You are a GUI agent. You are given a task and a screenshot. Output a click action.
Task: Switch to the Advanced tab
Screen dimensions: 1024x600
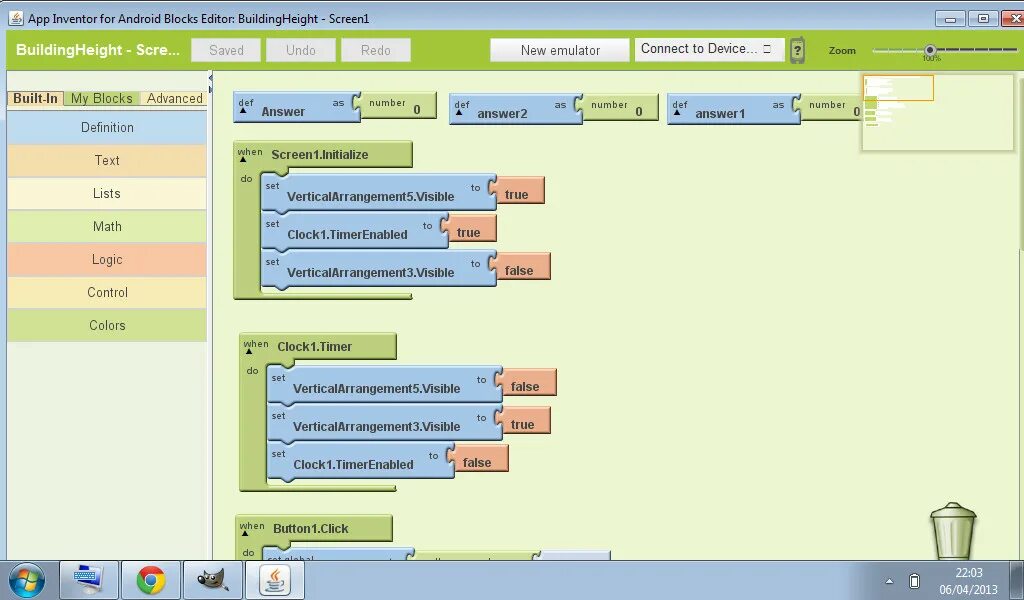pyautogui.click(x=174, y=99)
